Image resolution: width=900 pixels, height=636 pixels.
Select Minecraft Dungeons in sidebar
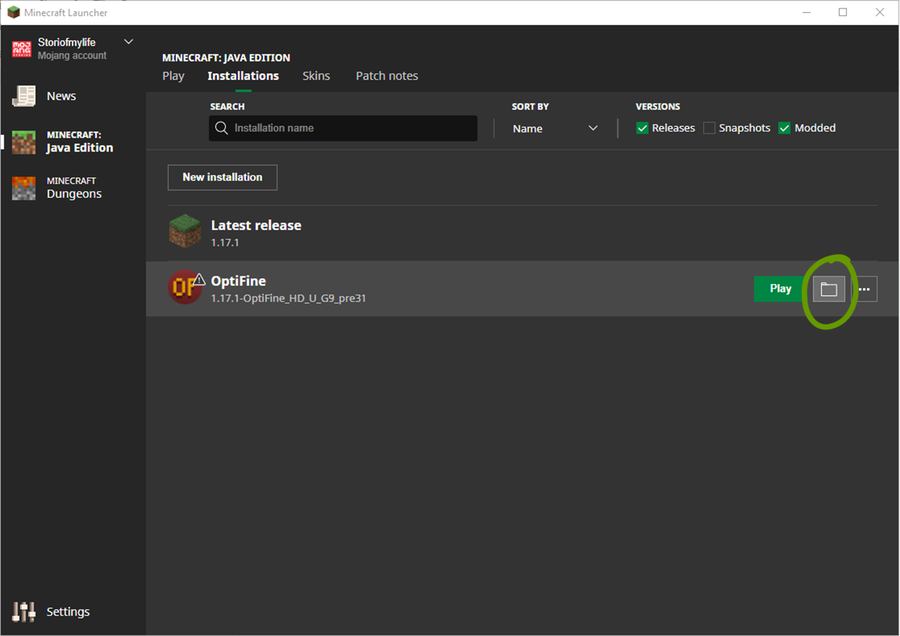point(73,188)
